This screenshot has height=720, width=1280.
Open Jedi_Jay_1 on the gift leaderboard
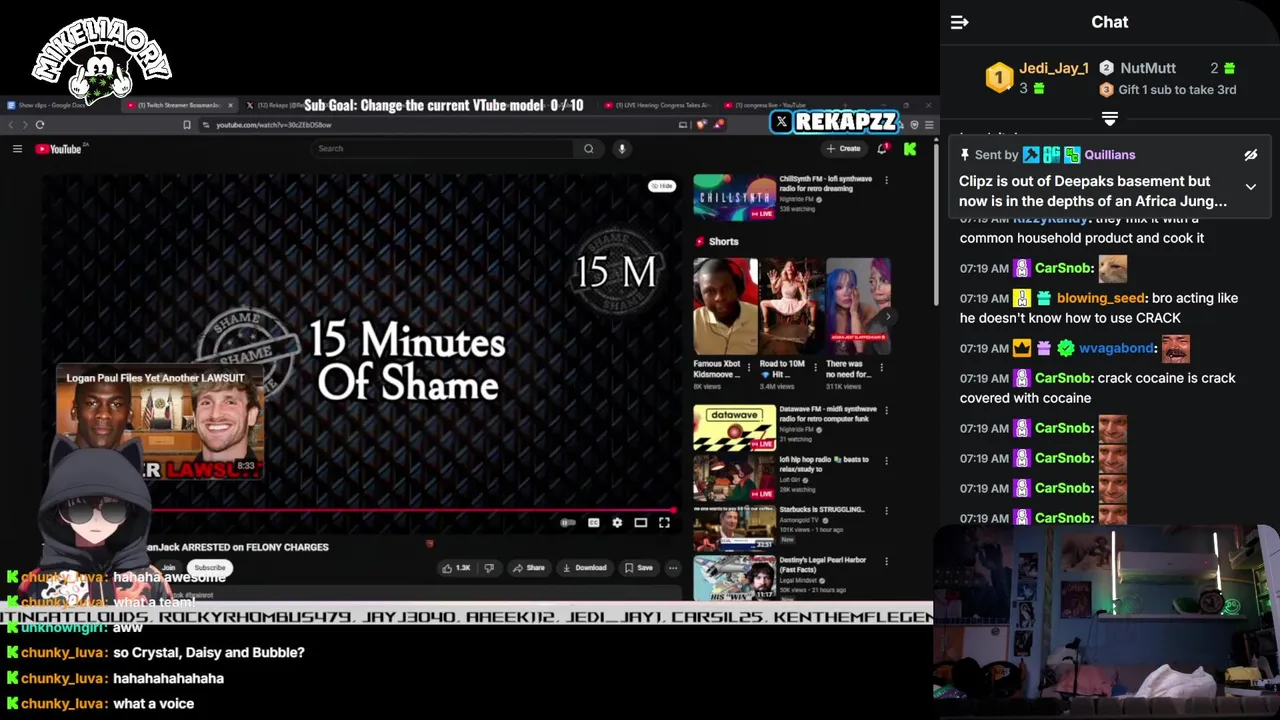click(1053, 68)
